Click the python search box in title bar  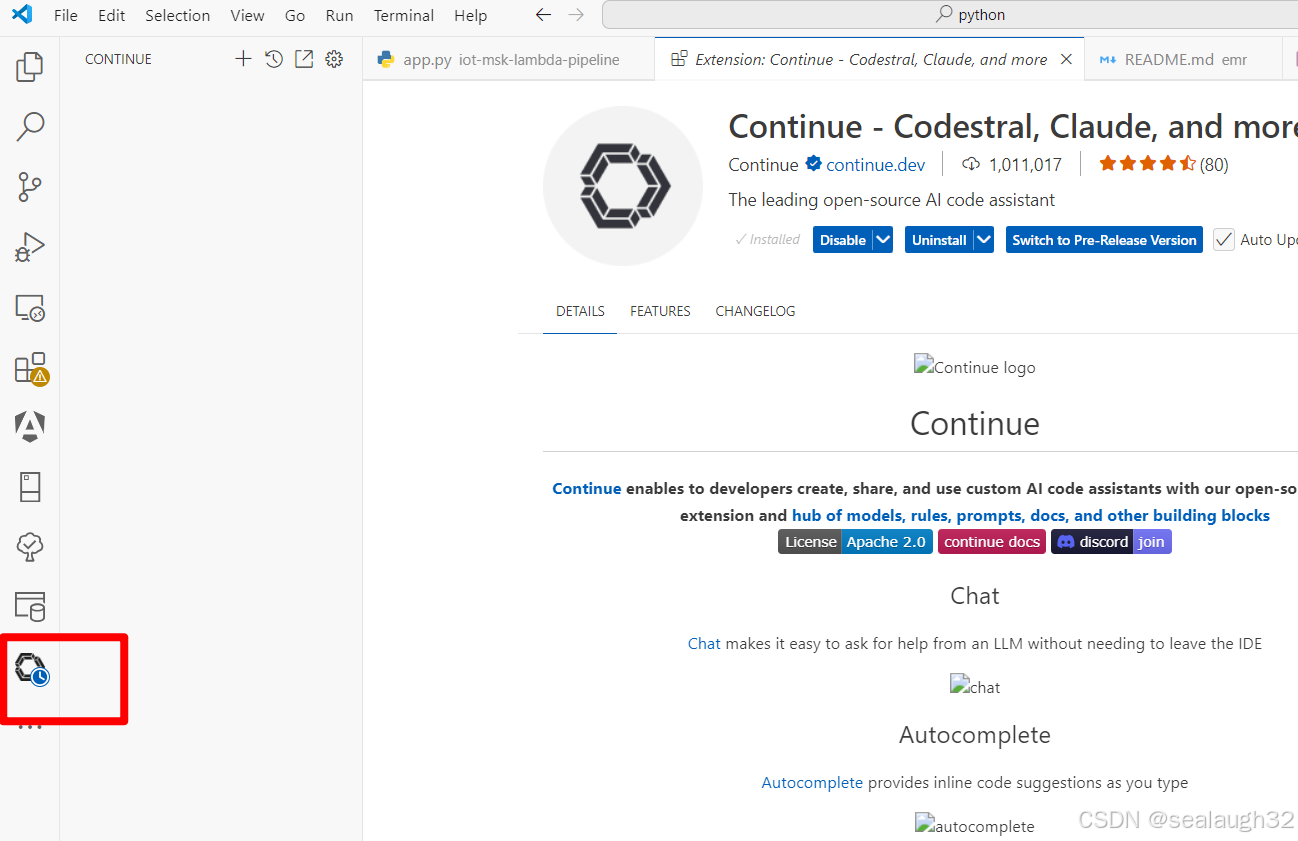950,15
